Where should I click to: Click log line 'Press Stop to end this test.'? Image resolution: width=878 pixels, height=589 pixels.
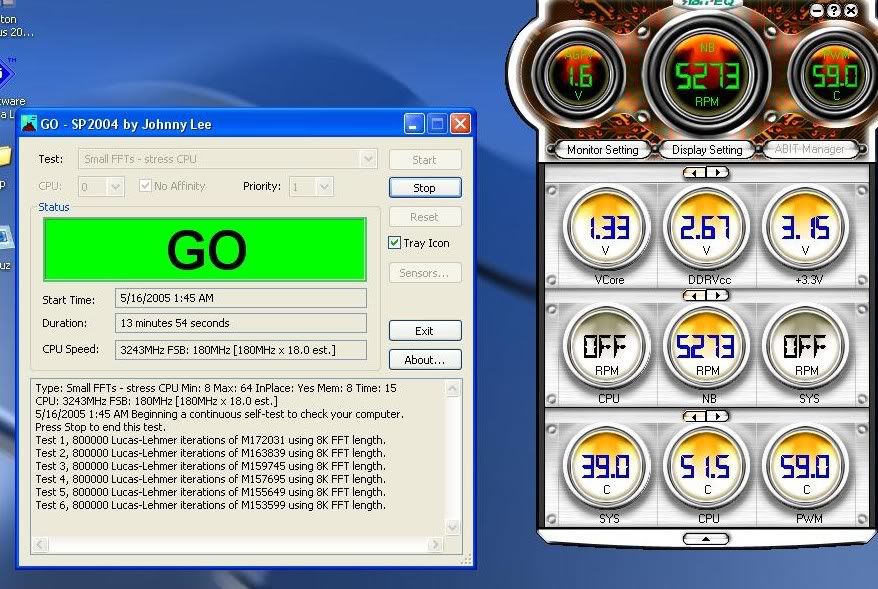(x=101, y=427)
